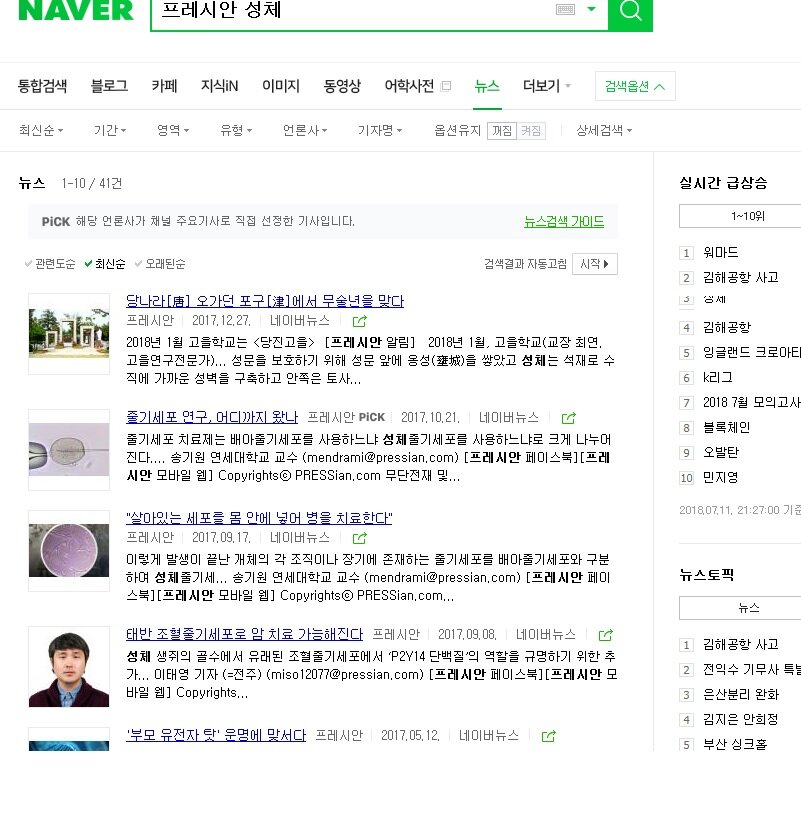Screen dimensions: 801x827
Task: Switch to the 통합검색 tab
Action: point(42,86)
